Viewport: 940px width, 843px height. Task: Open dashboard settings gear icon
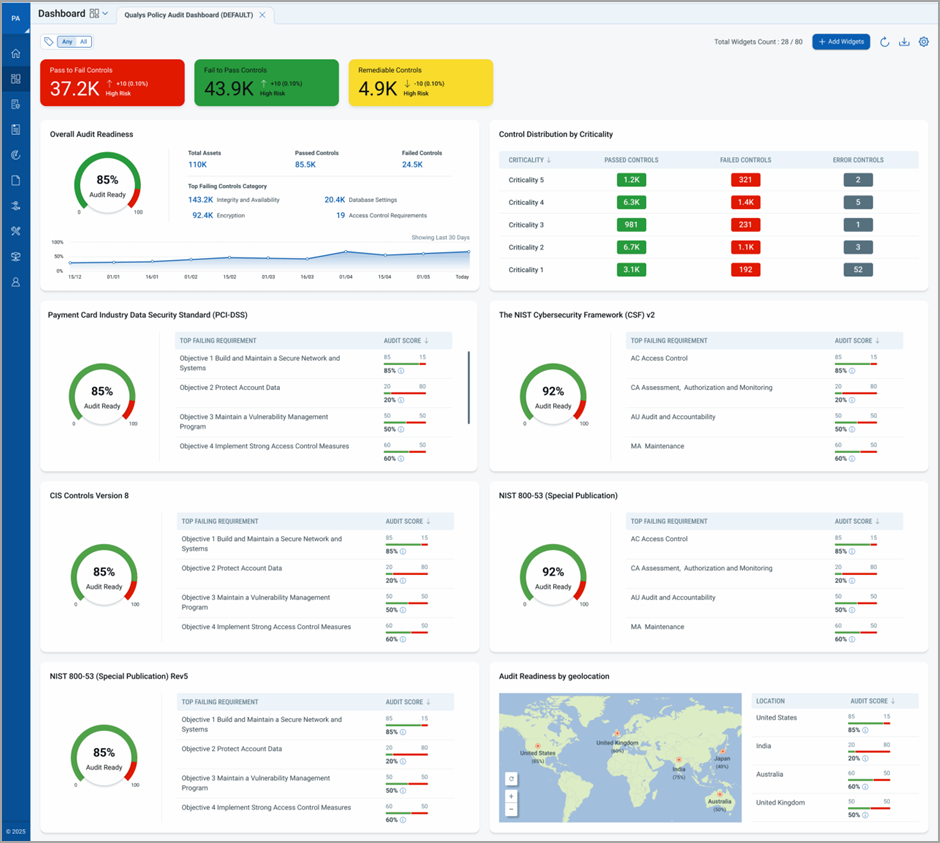pyautogui.click(x=924, y=42)
